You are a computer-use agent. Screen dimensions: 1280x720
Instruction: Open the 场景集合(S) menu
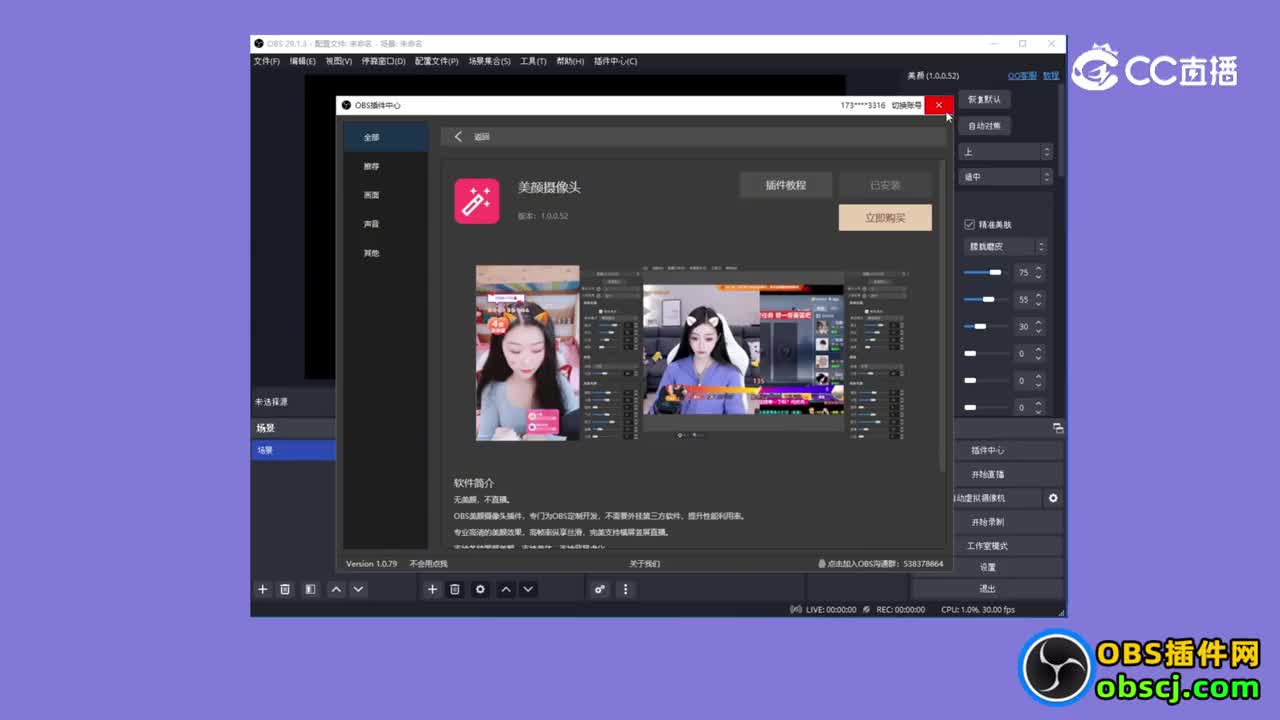tap(490, 61)
